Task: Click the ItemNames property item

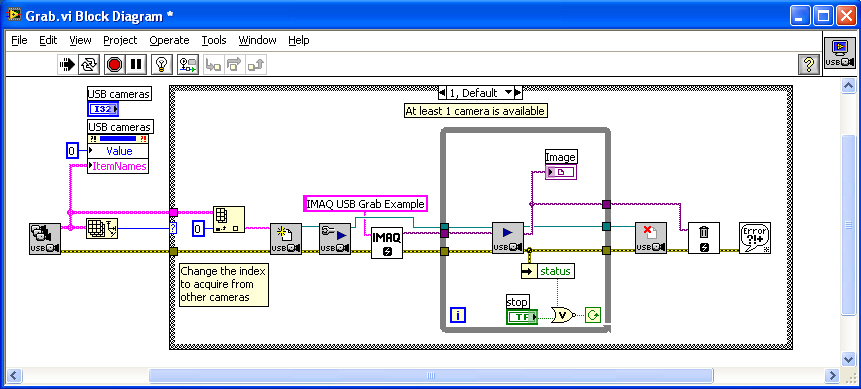Action: pyautogui.click(x=118, y=165)
